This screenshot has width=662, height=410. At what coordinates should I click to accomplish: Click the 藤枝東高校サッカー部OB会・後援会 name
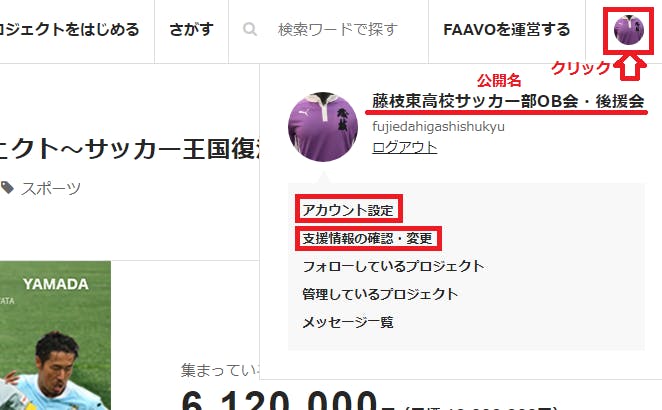pyautogui.click(x=508, y=101)
